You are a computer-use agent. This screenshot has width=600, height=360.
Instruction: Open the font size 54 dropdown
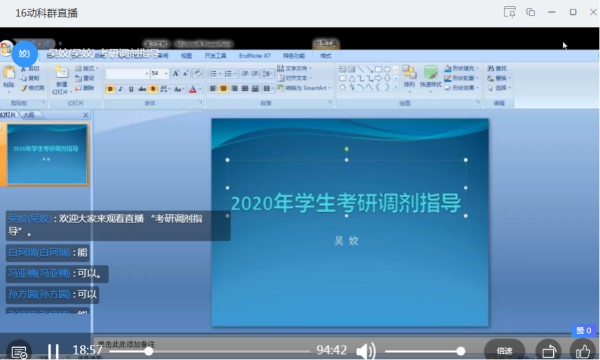[166, 73]
